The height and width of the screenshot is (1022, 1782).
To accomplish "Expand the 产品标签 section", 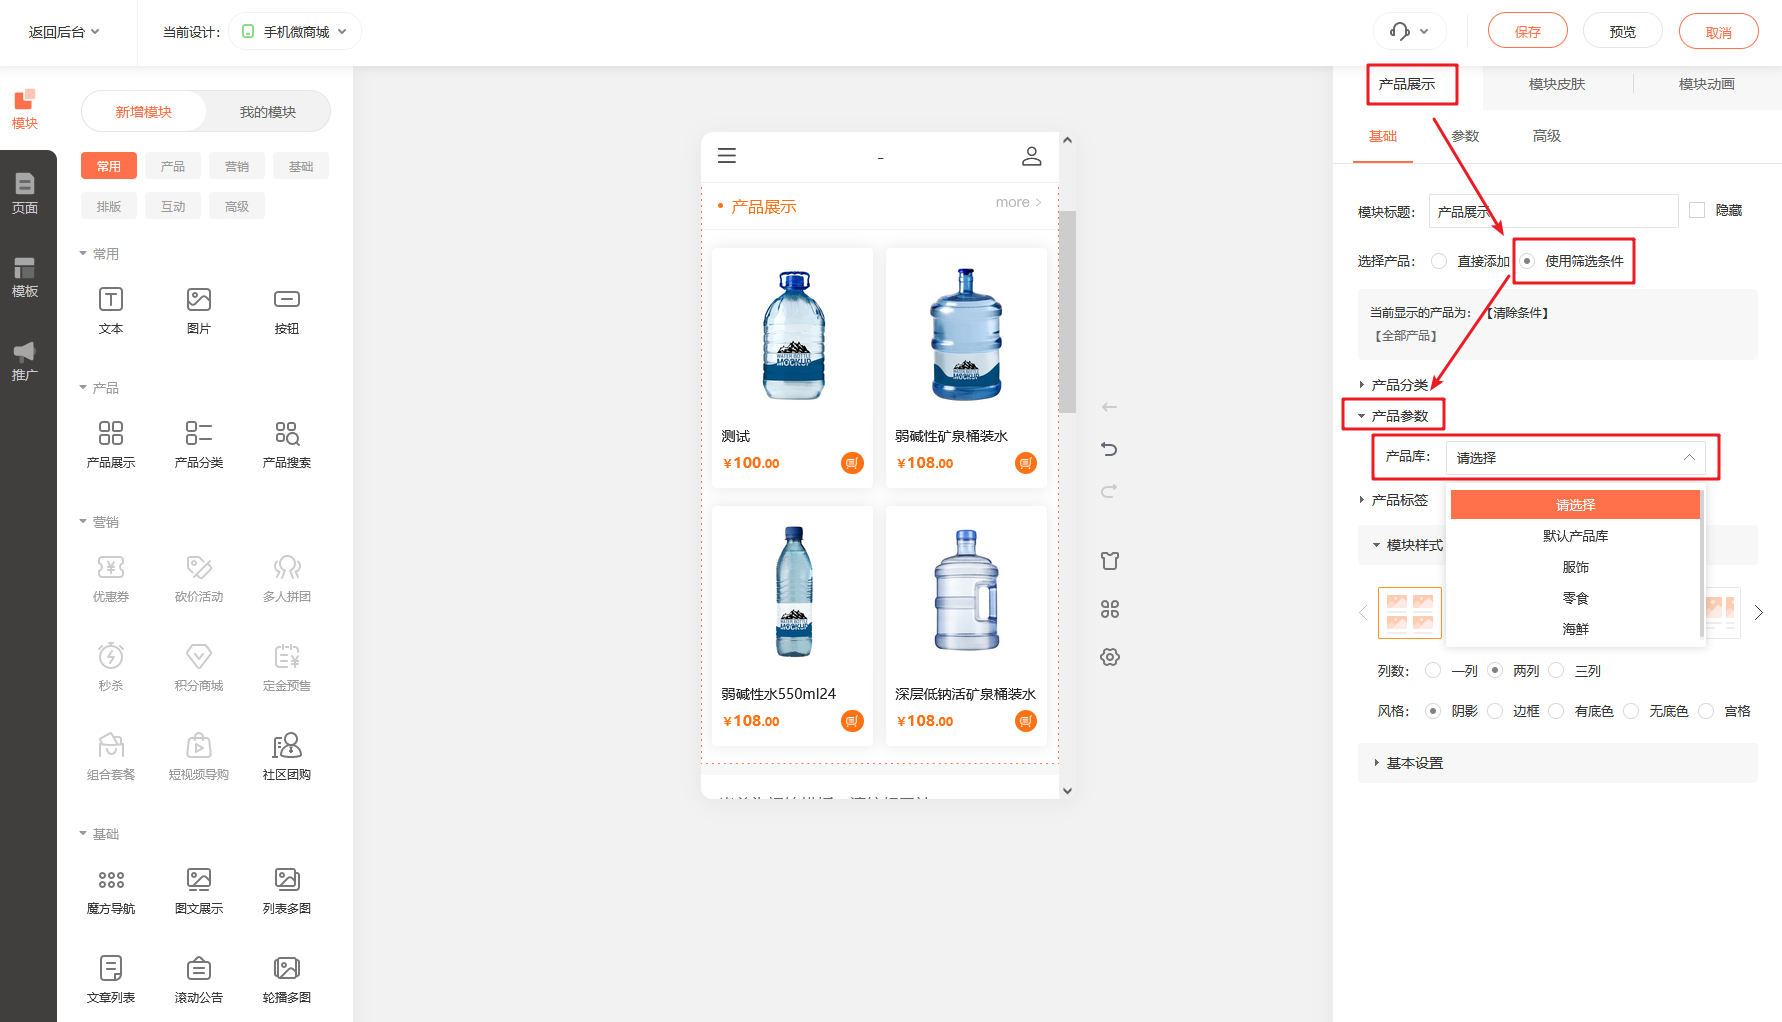I will click(x=1394, y=500).
